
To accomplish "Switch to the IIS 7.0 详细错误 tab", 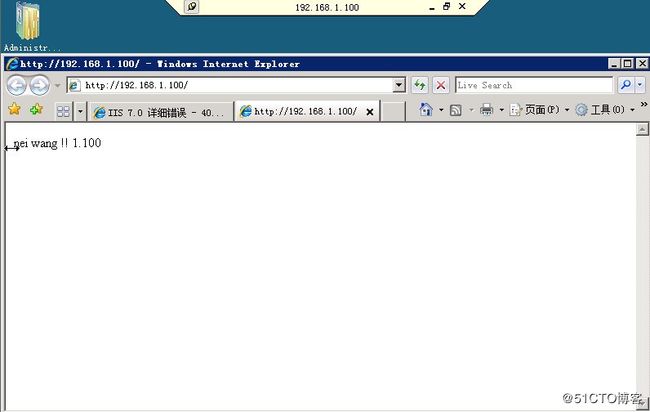I will (x=160, y=112).
